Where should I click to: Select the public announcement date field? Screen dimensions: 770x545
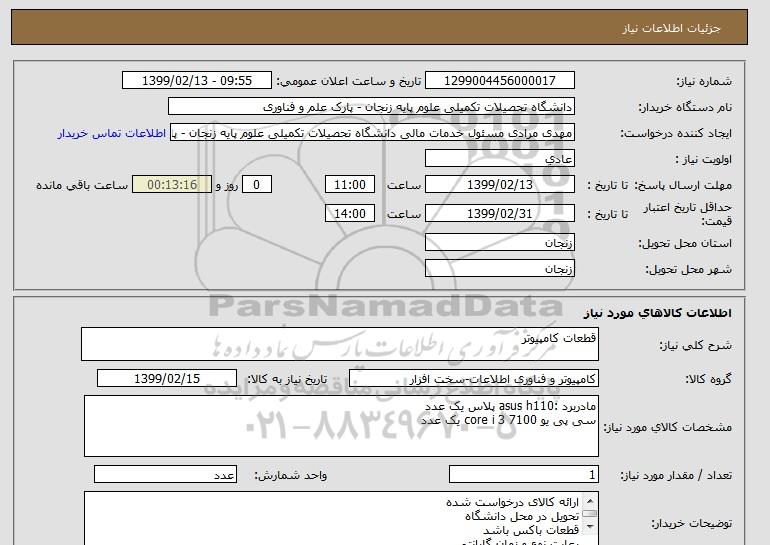click(x=196, y=81)
